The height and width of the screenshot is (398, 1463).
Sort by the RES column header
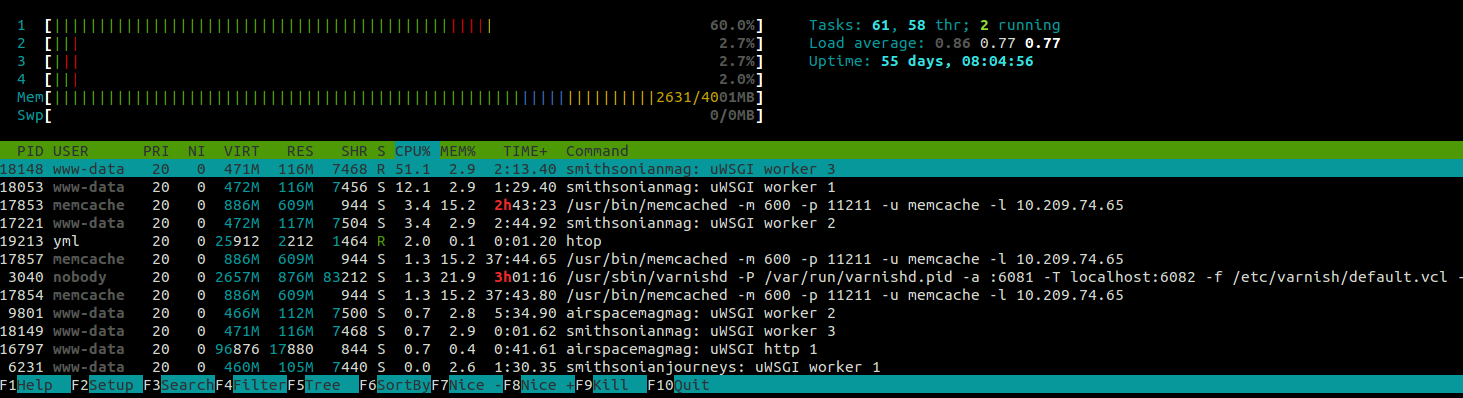click(x=300, y=151)
